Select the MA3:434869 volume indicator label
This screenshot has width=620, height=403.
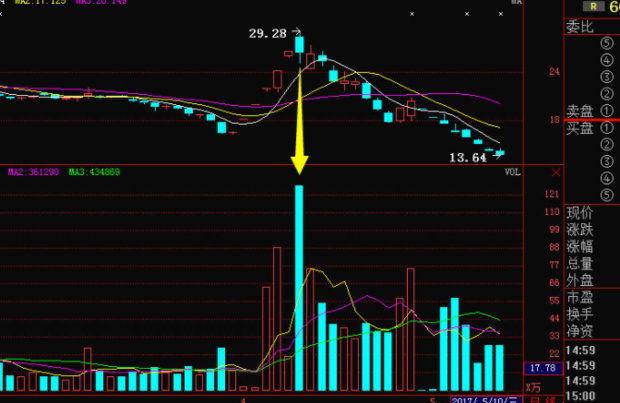[x=95, y=172]
